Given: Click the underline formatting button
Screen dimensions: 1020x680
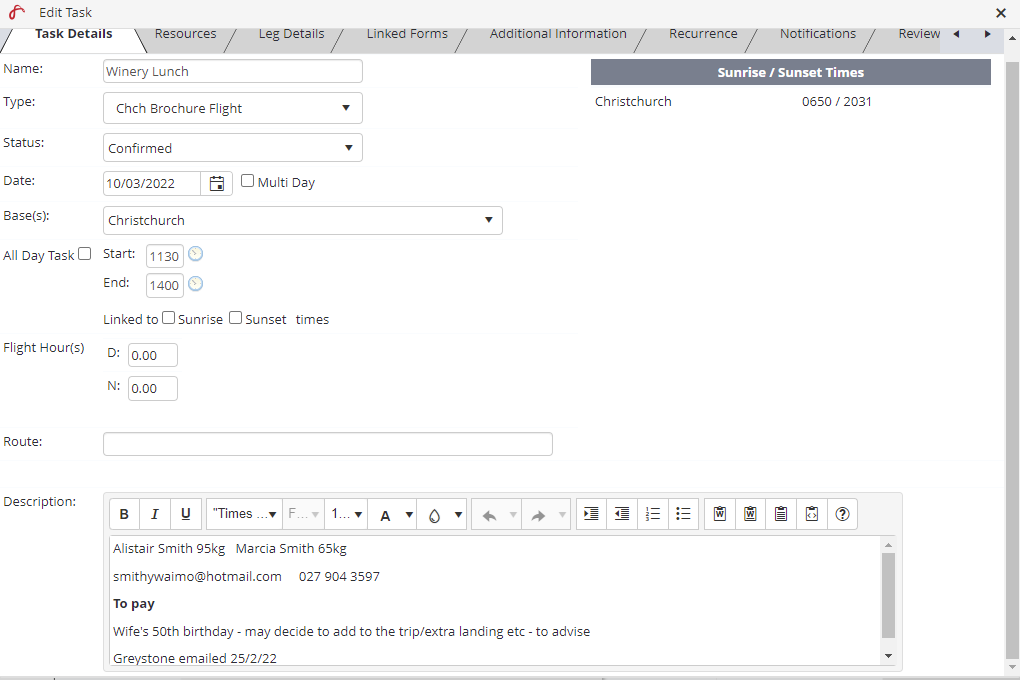Looking at the screenshot, I should (x=186, y=514).
